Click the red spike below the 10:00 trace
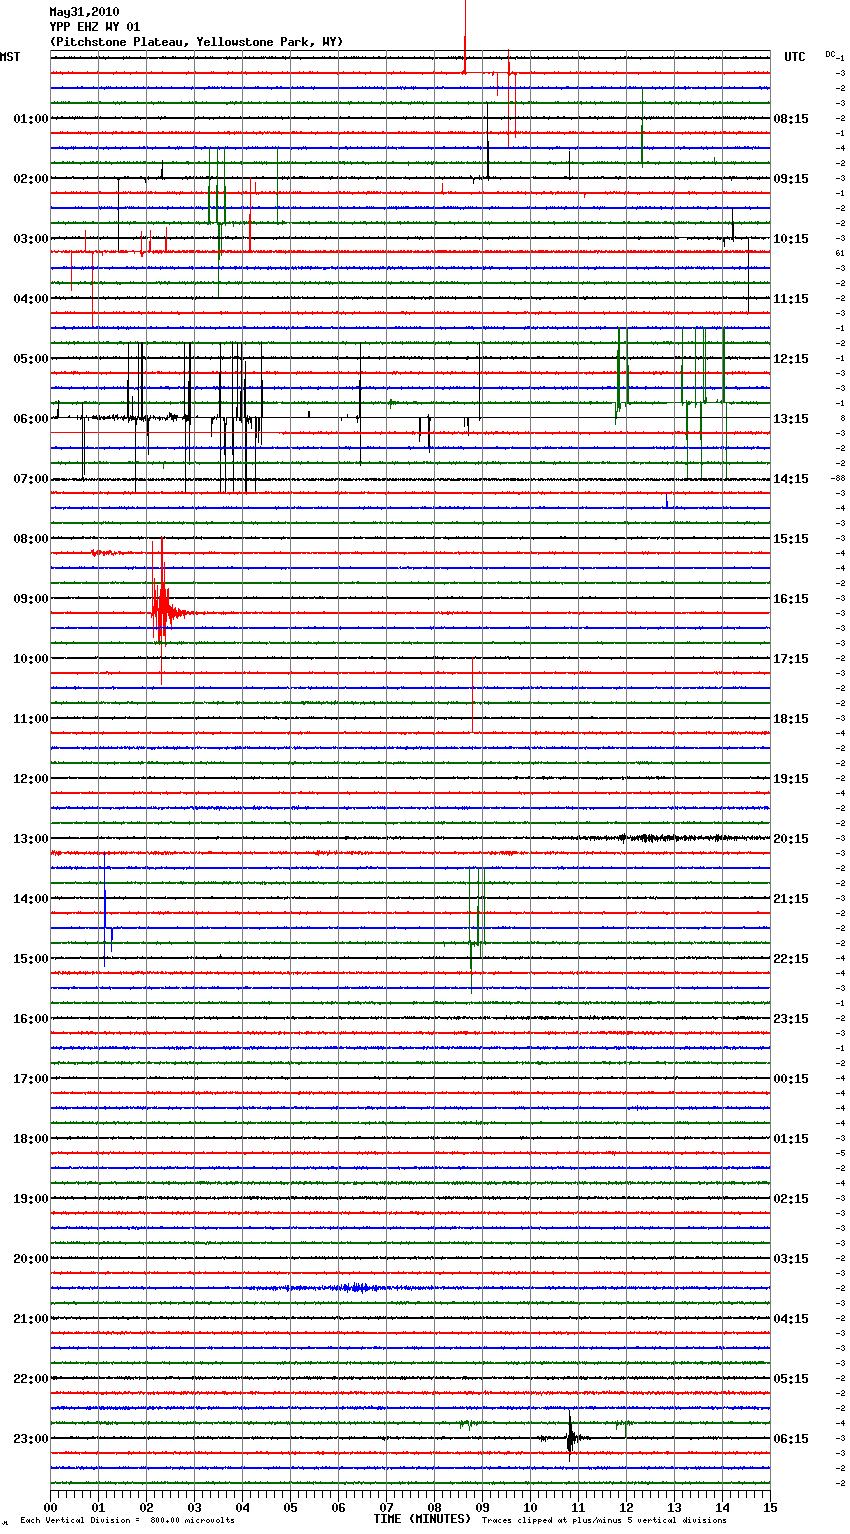 (x=472, y=695)
